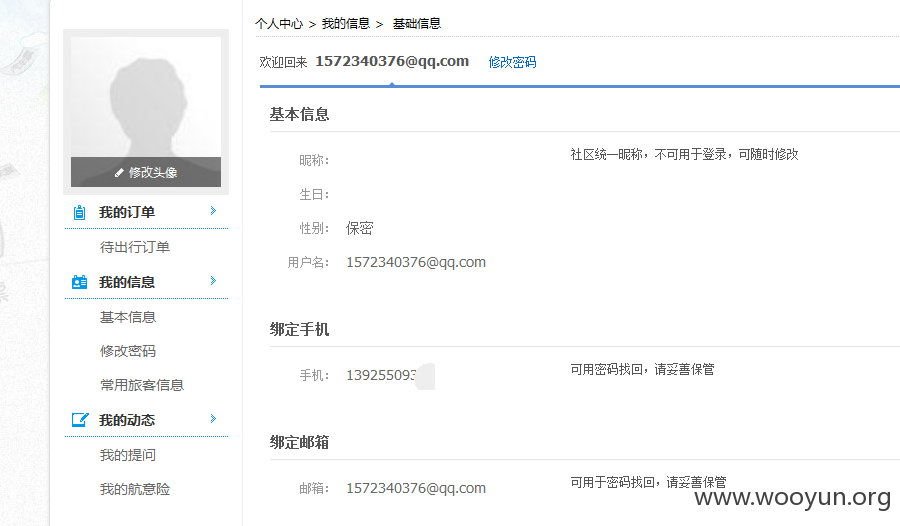900x526 pixels.
Task: Click the hint 可用密码找回，请妥善保管
Action: (x=642, y=369)
